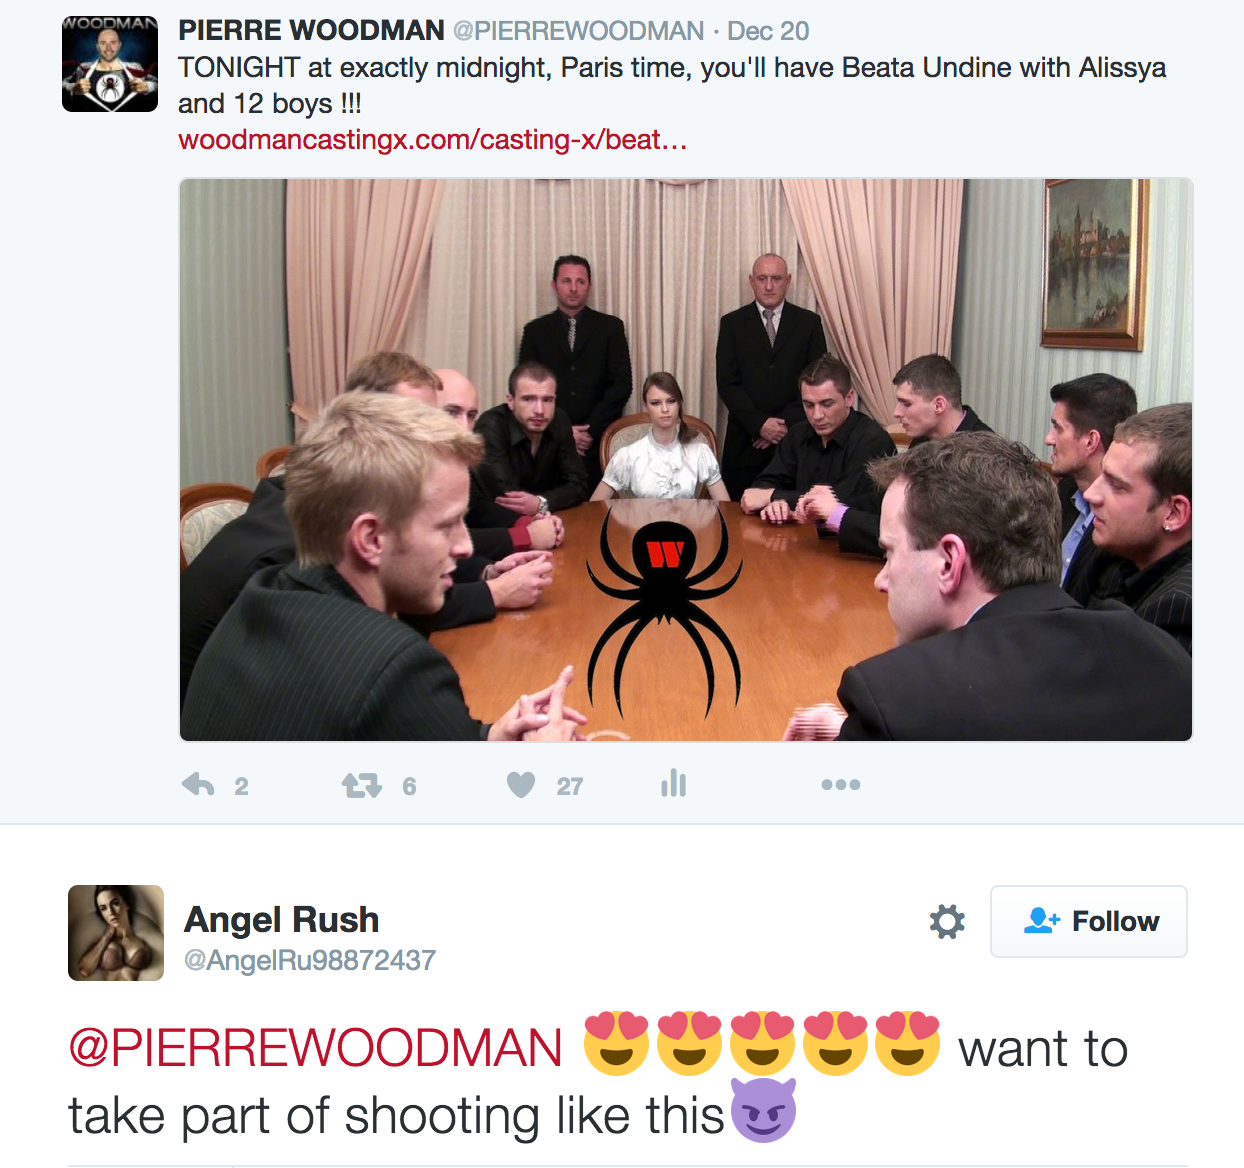Click the reply arrow icon under the tweet

[198, 785]
